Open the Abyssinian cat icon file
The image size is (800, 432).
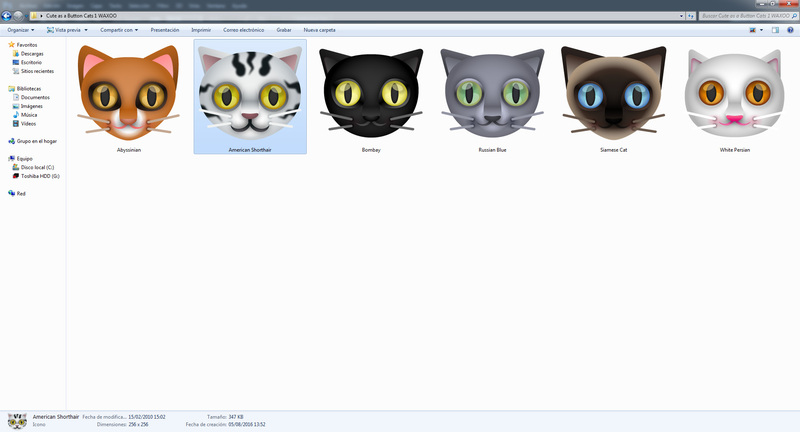coord(129,93)
